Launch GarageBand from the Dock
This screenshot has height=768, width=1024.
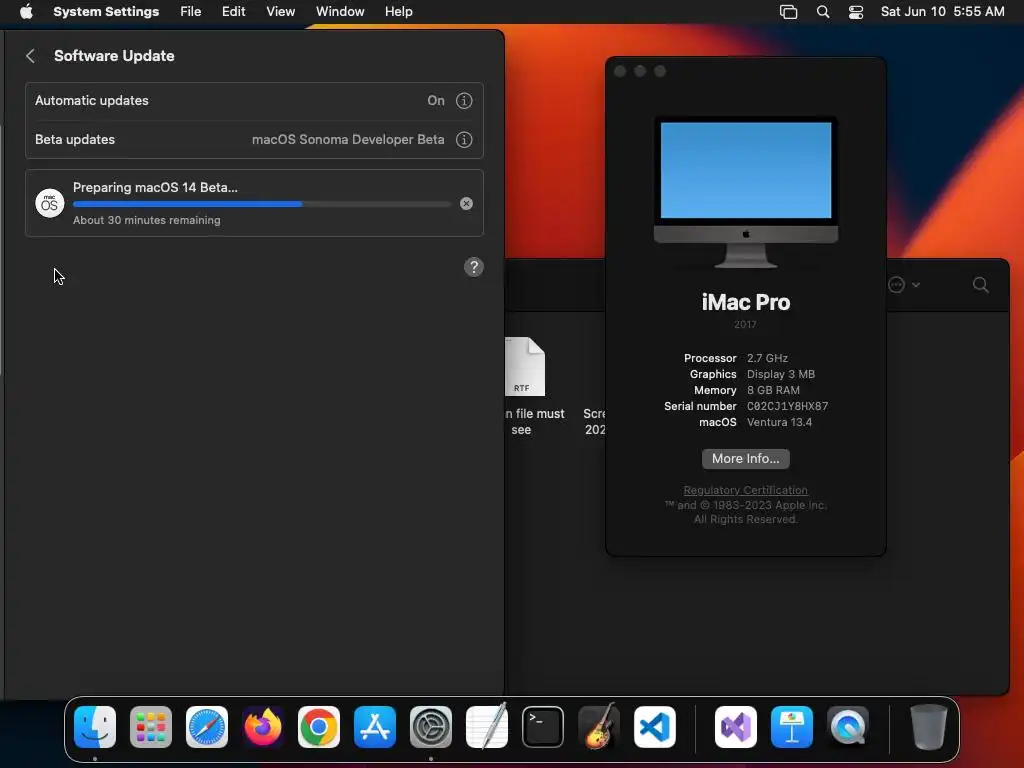(x=599, y=726)
